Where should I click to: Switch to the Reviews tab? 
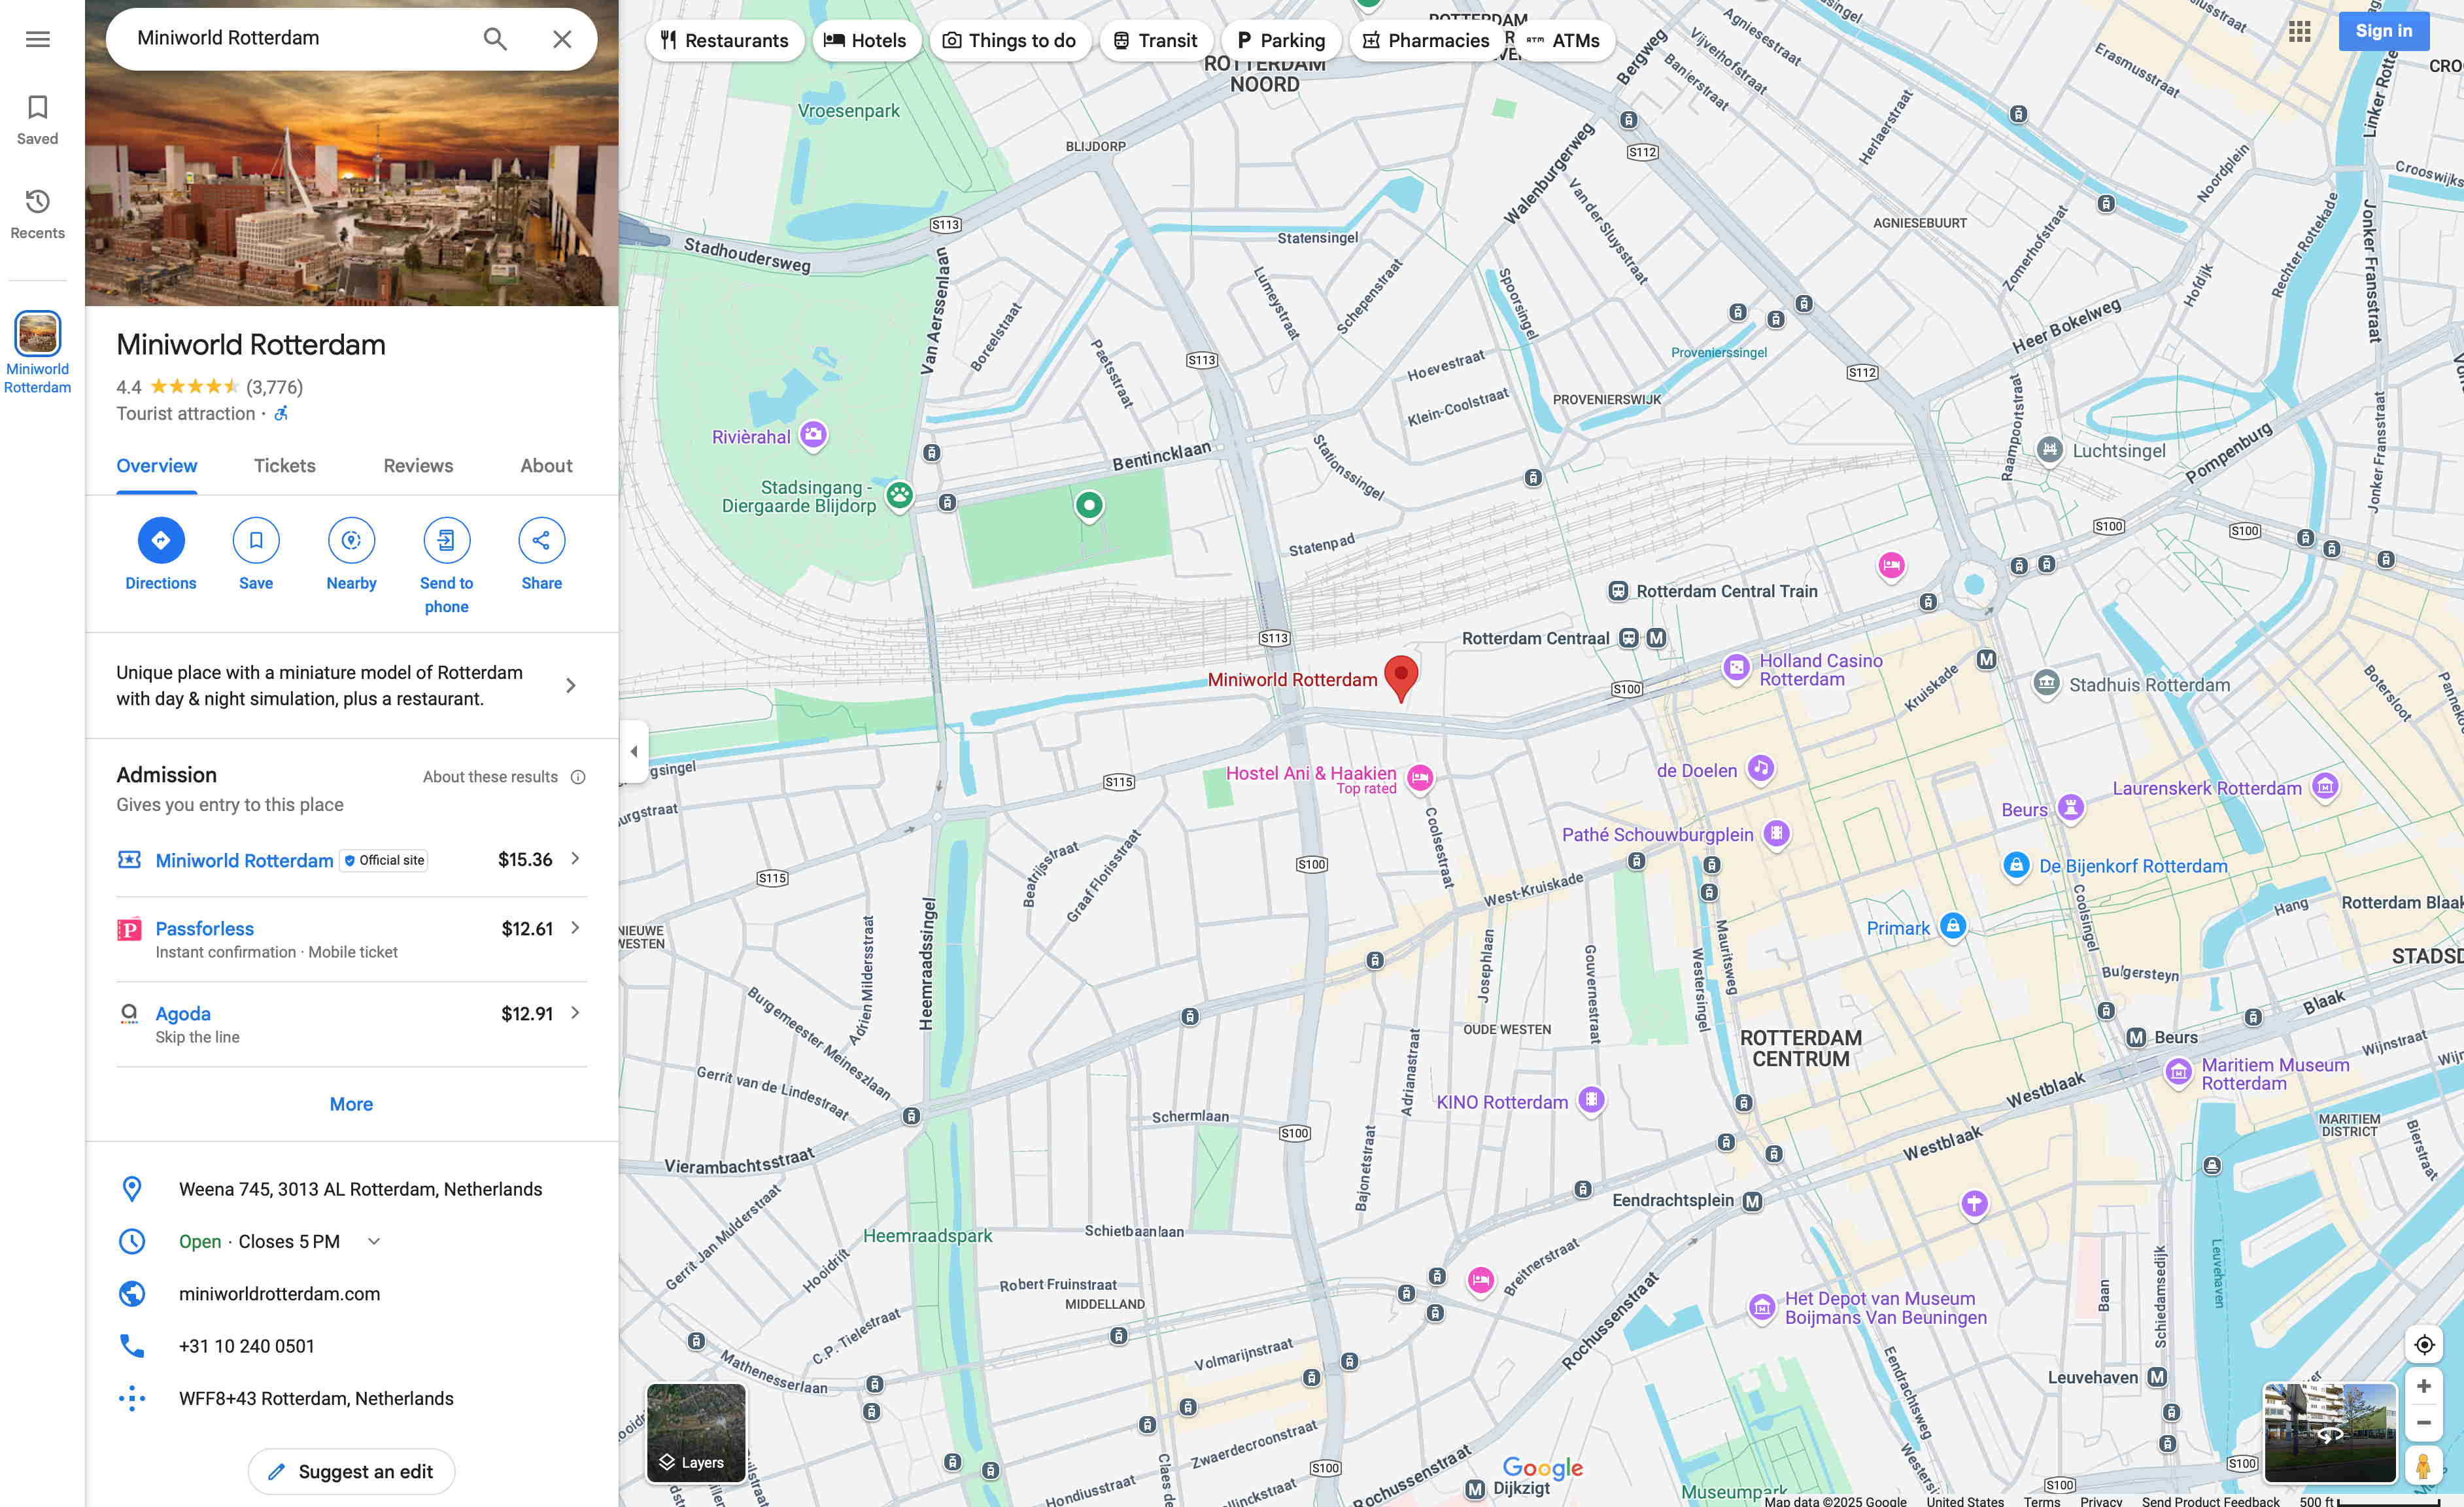[x=418, y=466]
